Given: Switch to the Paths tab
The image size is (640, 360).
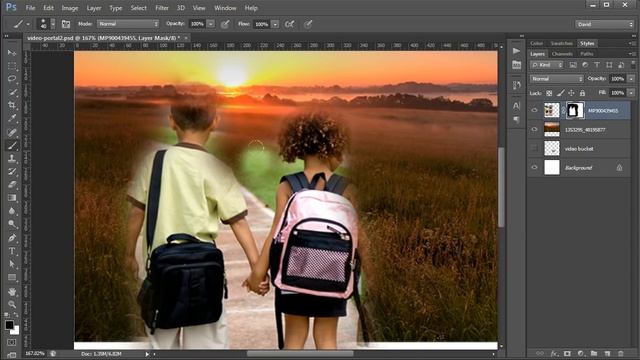Looking at the screenshot, I should coord(587,54).
